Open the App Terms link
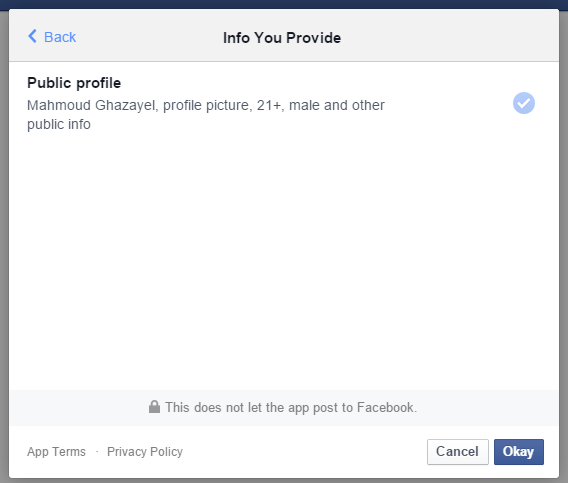 pos(57,451)
